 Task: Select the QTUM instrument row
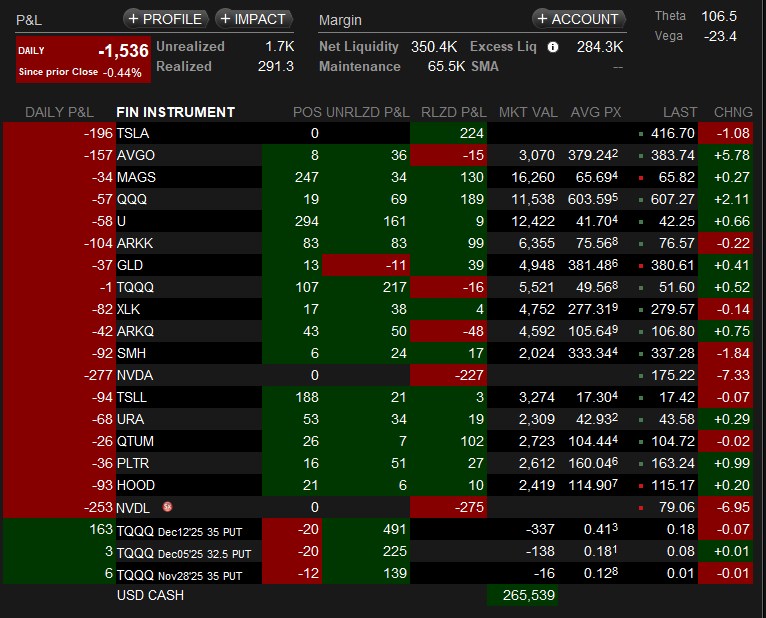(x=378, y=441)
